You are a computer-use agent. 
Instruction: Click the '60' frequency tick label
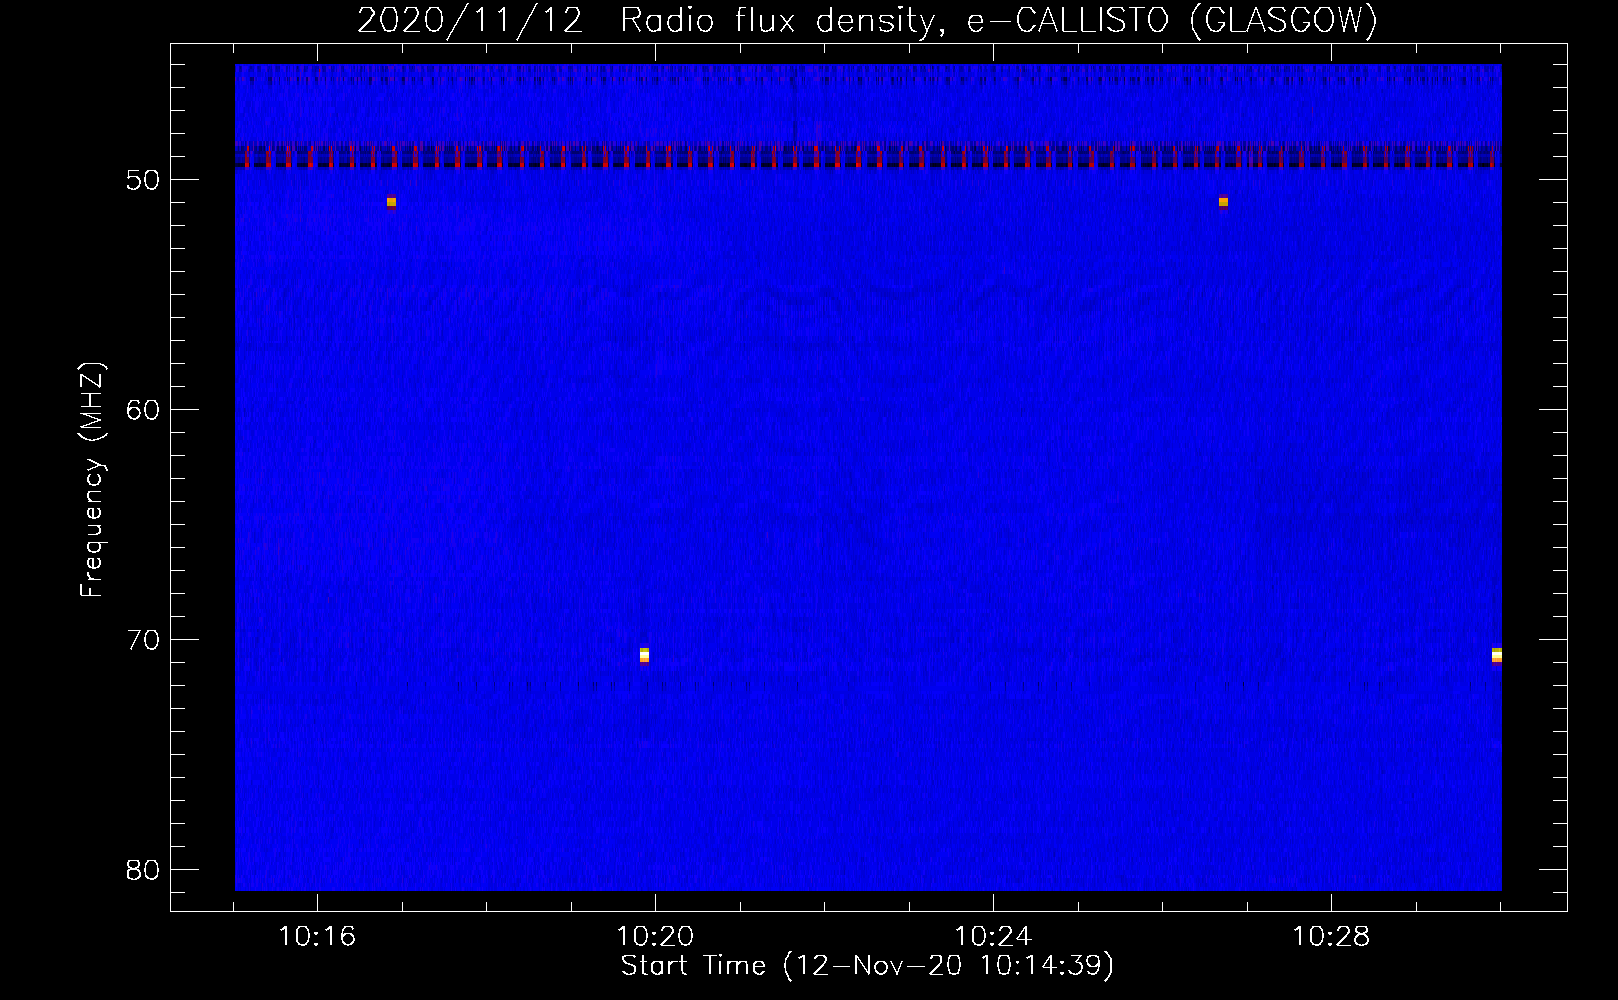(x=142, y=410)
